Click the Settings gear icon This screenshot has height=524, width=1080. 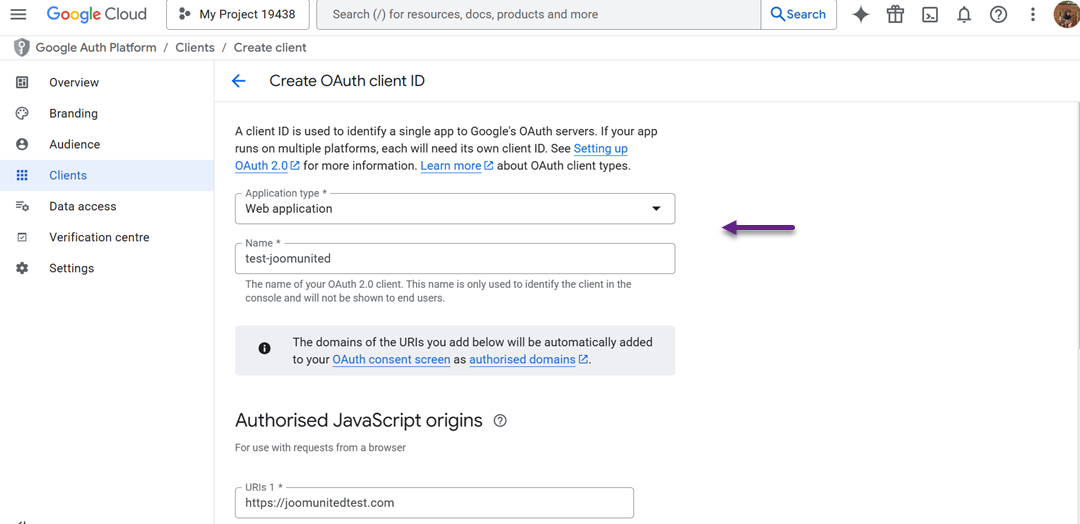(22, 269)
